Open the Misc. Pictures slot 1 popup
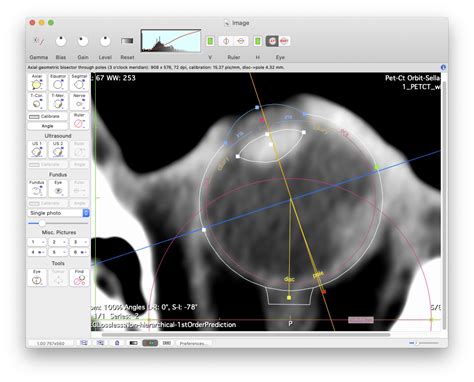The width and height of the screenshot is (474, 382). point(37,242)
